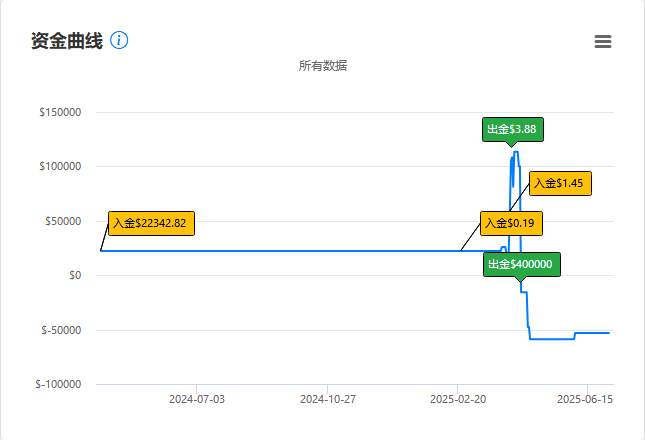Click the 2025-02-20 date label

(x=458, y=399)
